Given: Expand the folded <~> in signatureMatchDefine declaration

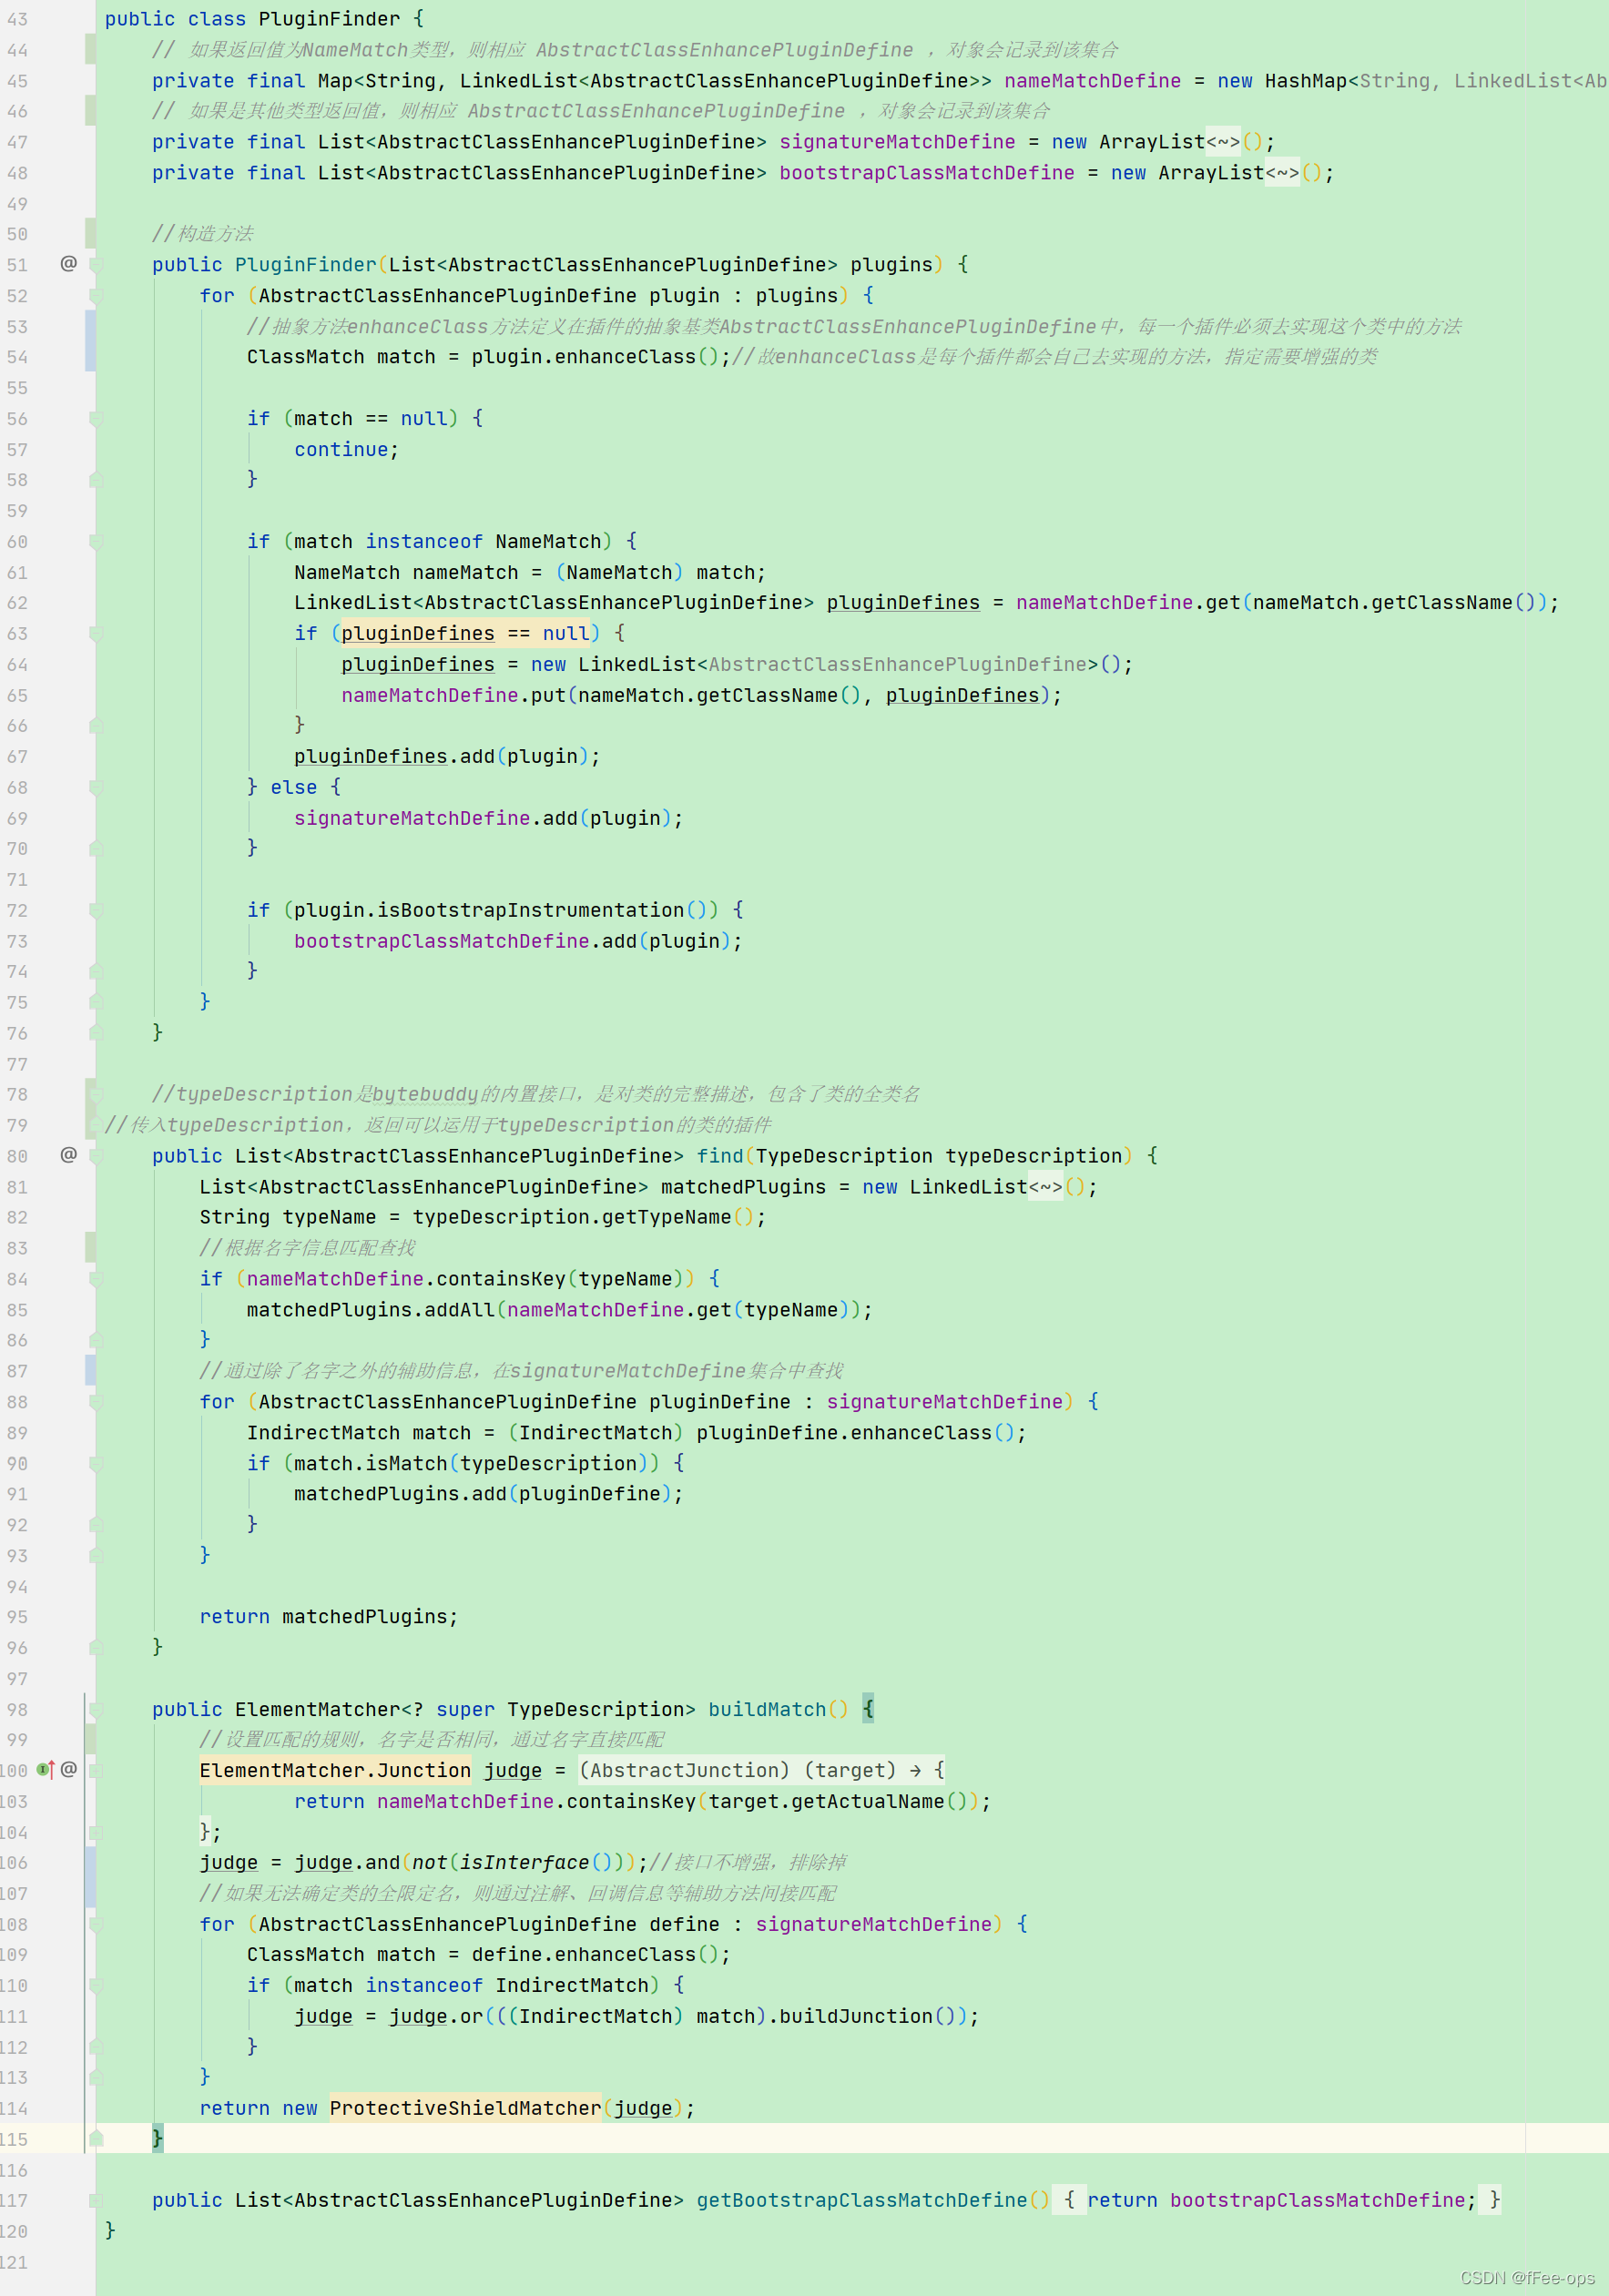Looking at the screenshot, I should pyautogui.click(x=1223, y=142).
